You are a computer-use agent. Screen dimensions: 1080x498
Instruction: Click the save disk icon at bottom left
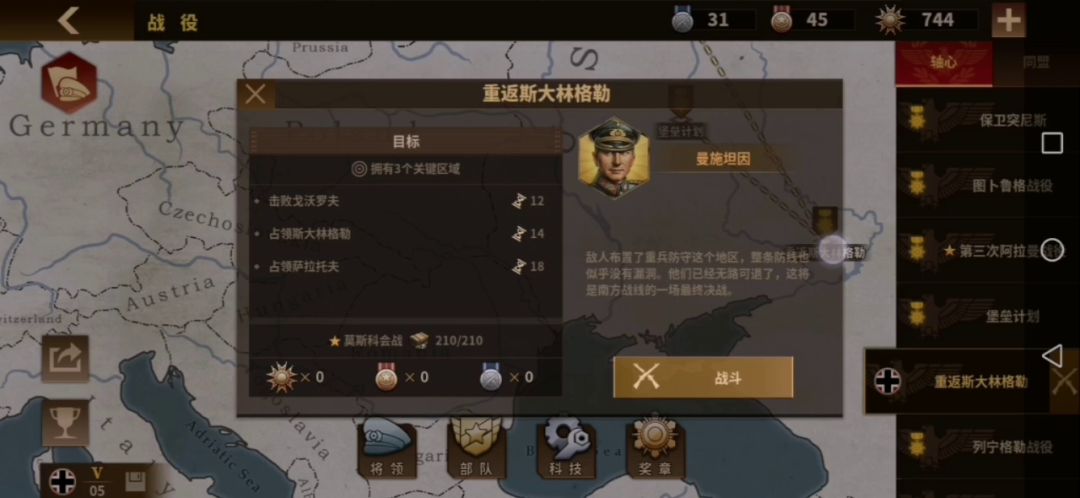point(135,481)
